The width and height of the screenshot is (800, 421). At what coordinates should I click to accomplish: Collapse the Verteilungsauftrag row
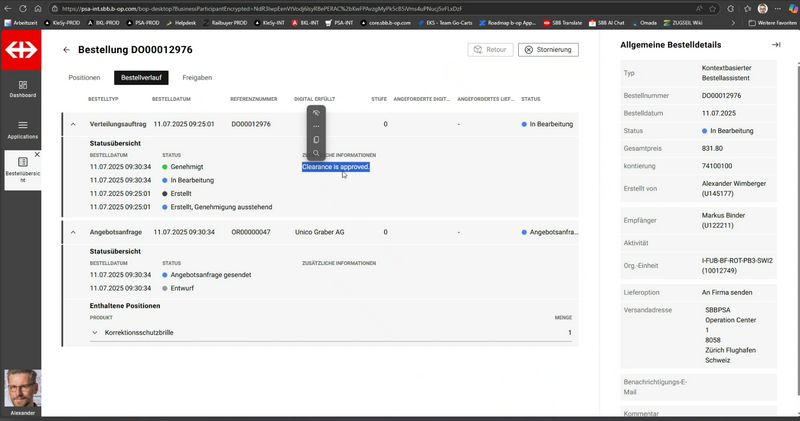pos(72,124)
